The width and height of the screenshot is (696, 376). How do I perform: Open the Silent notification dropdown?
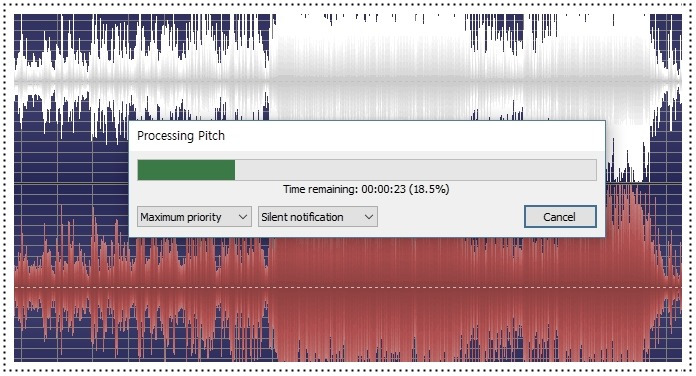(318, 217)
